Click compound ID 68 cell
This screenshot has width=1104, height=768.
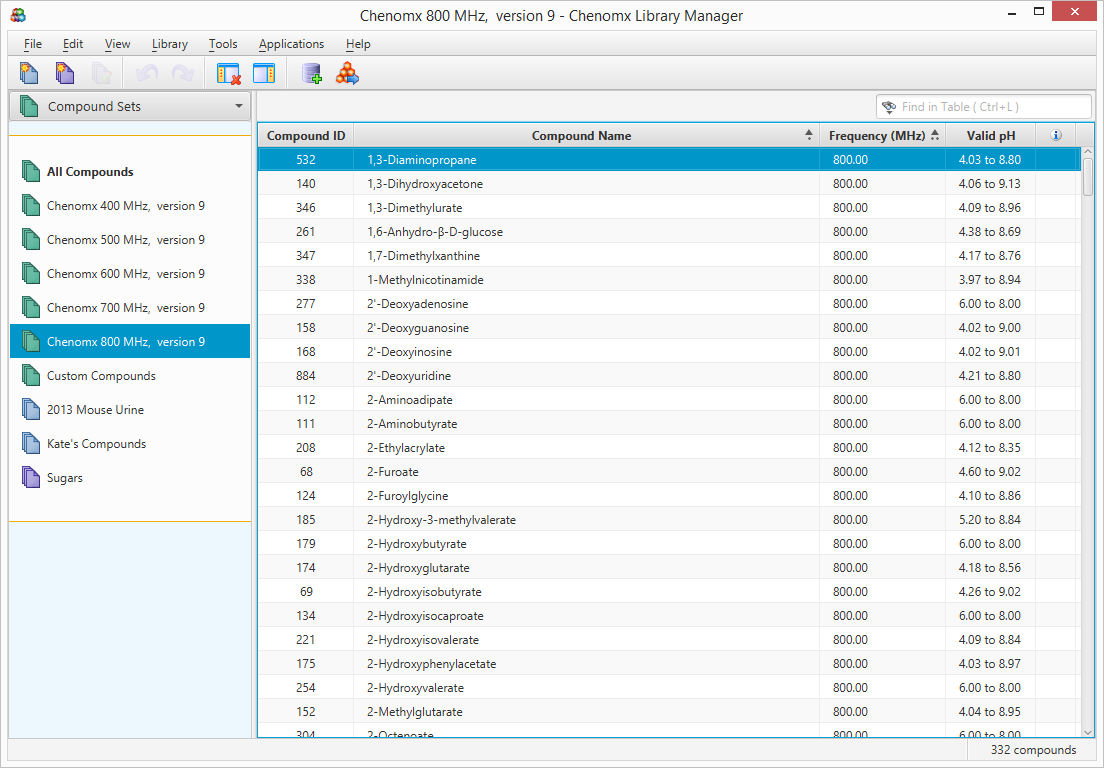click(x=306, y=472)
